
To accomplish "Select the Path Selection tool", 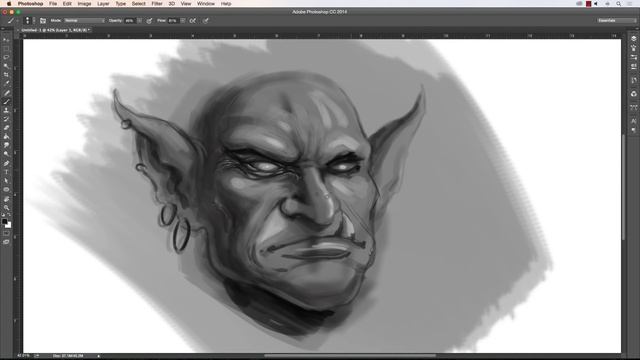I will (x=6, y=181).
